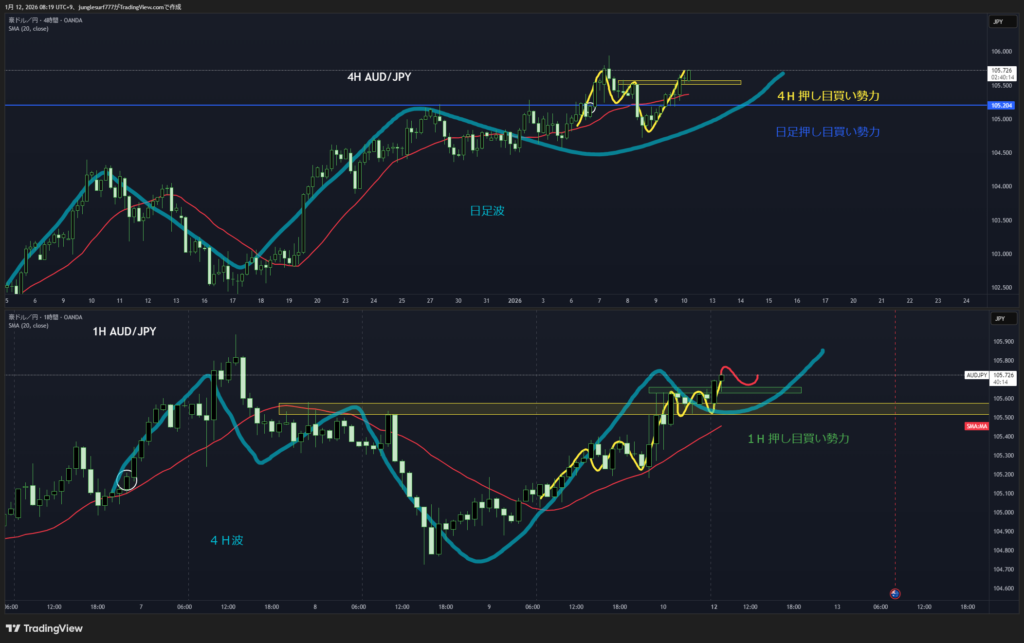
Task: Click the TradingView logo at bottom left
Action: pyautogui.click(x=48, y=628)
